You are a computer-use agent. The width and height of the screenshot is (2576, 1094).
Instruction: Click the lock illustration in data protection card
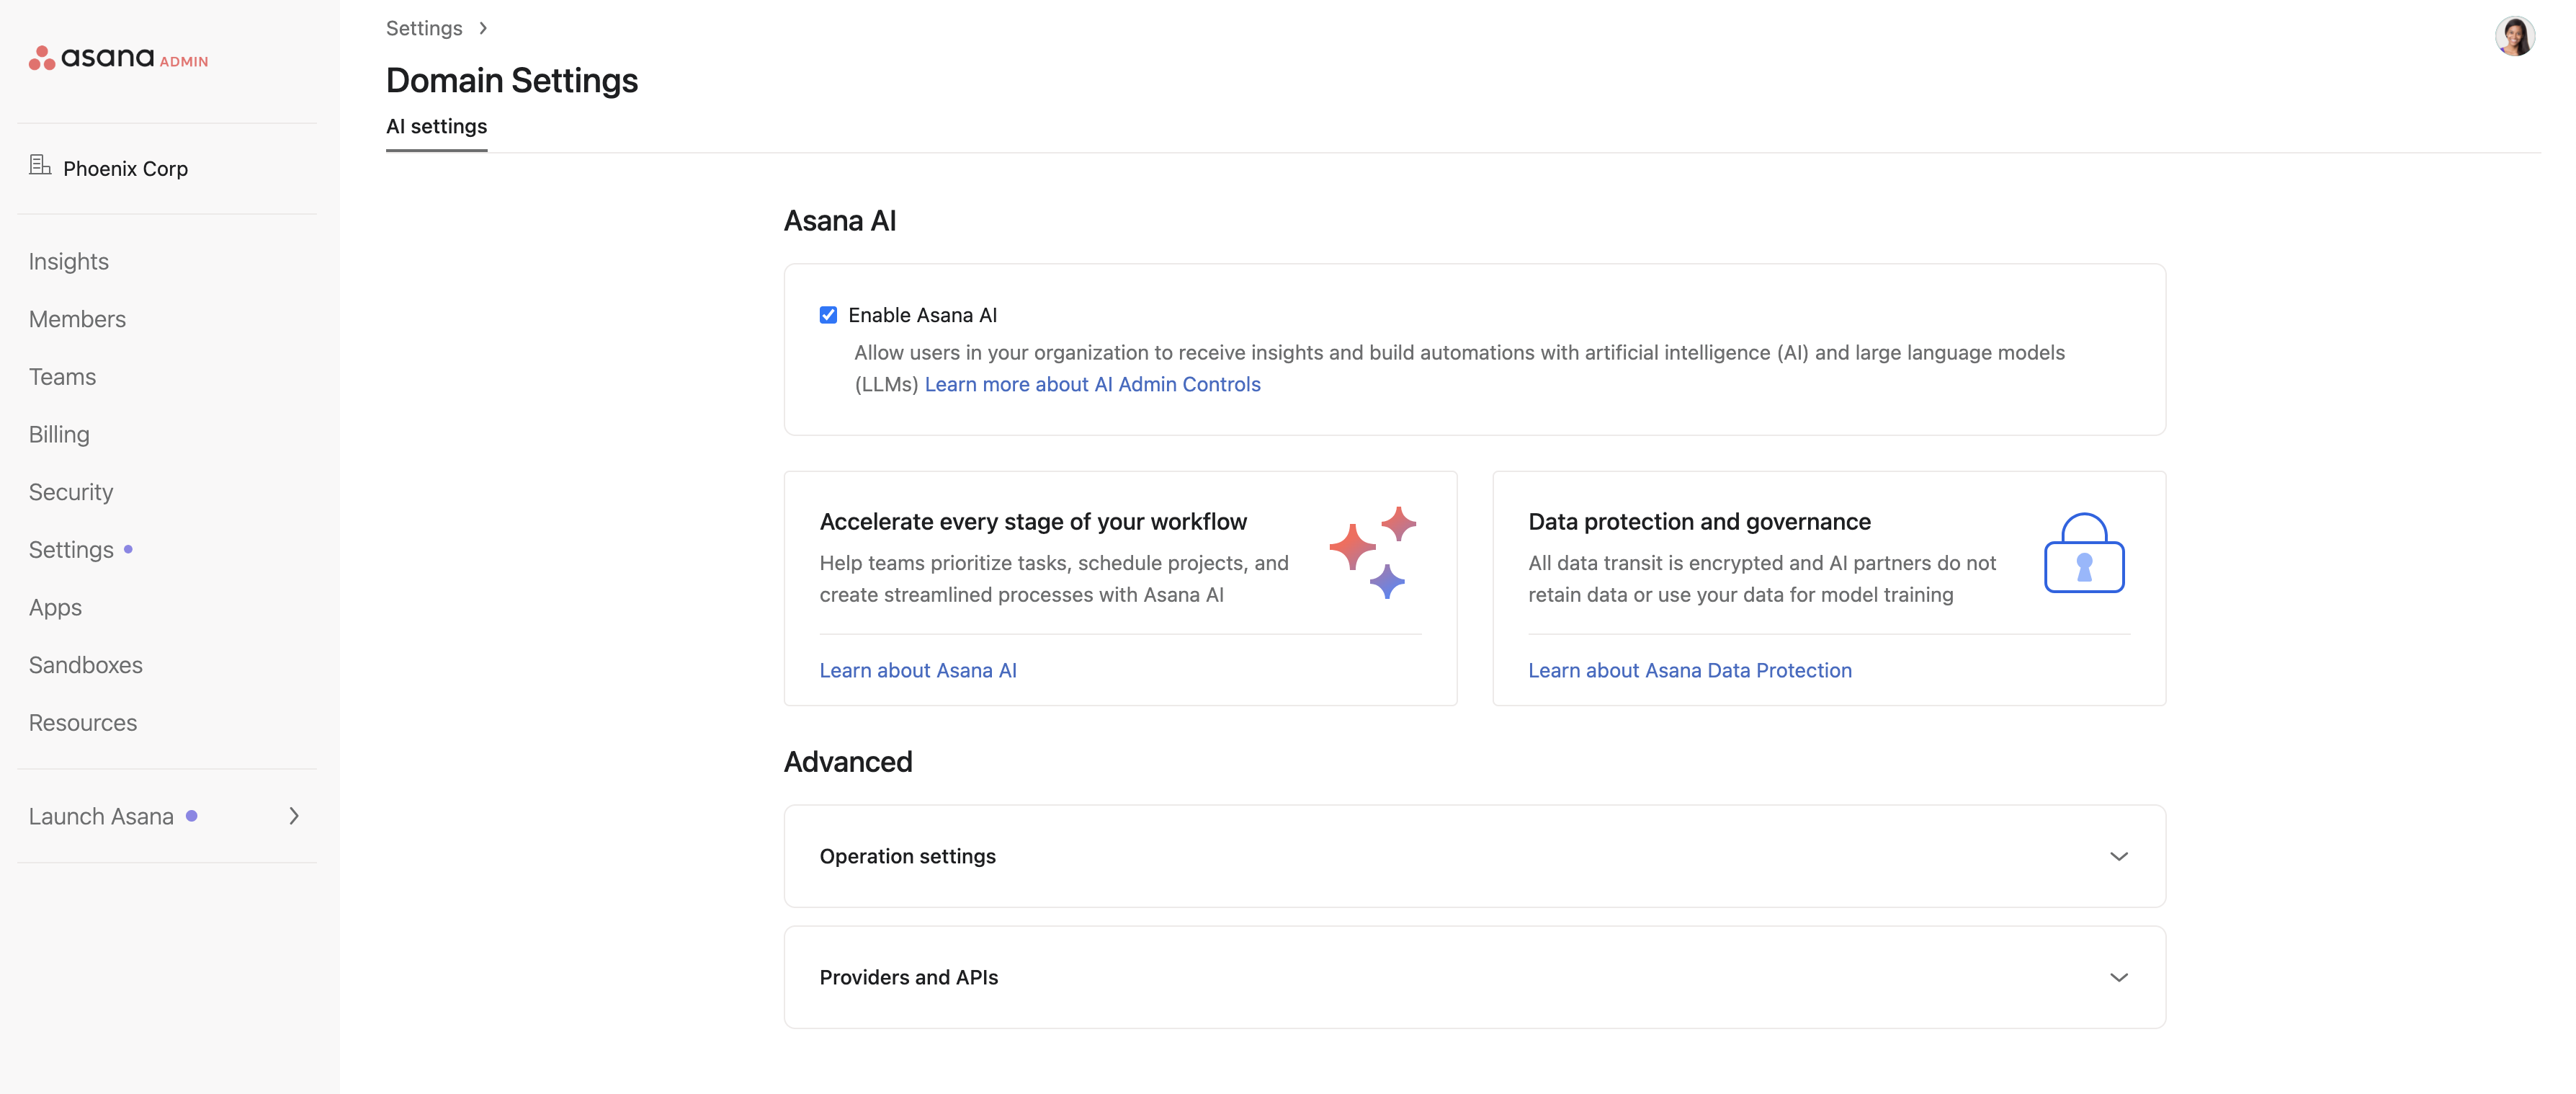point(2084,553)
